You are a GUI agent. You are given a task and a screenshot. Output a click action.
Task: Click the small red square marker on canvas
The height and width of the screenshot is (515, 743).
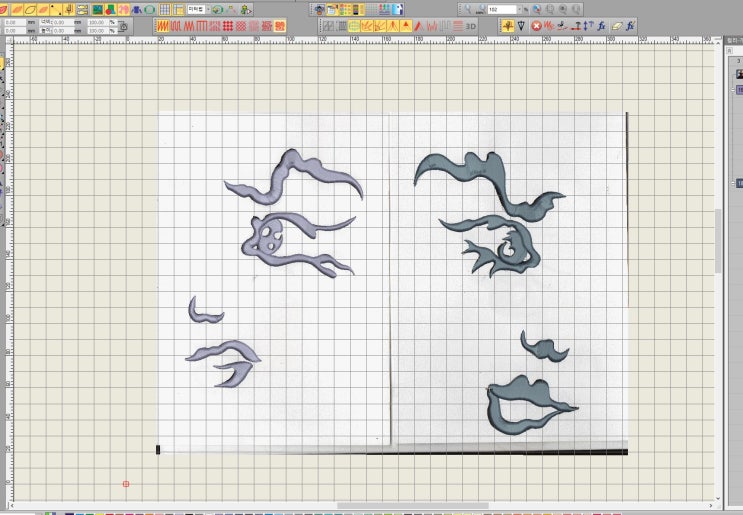[126, 484]
